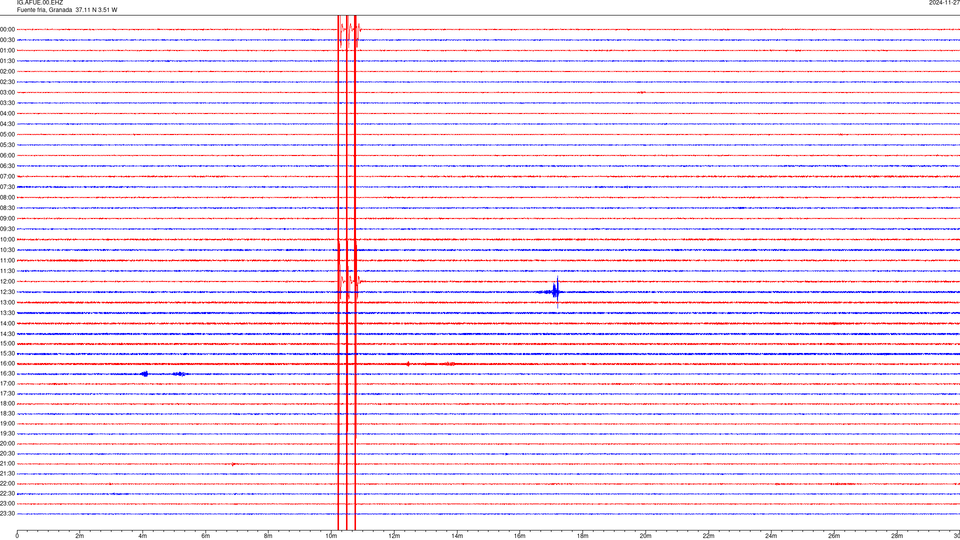Screen dimensions: 960x540
Task: Click the 6m tick on the time axis
Action: click(x=206, y=536)
